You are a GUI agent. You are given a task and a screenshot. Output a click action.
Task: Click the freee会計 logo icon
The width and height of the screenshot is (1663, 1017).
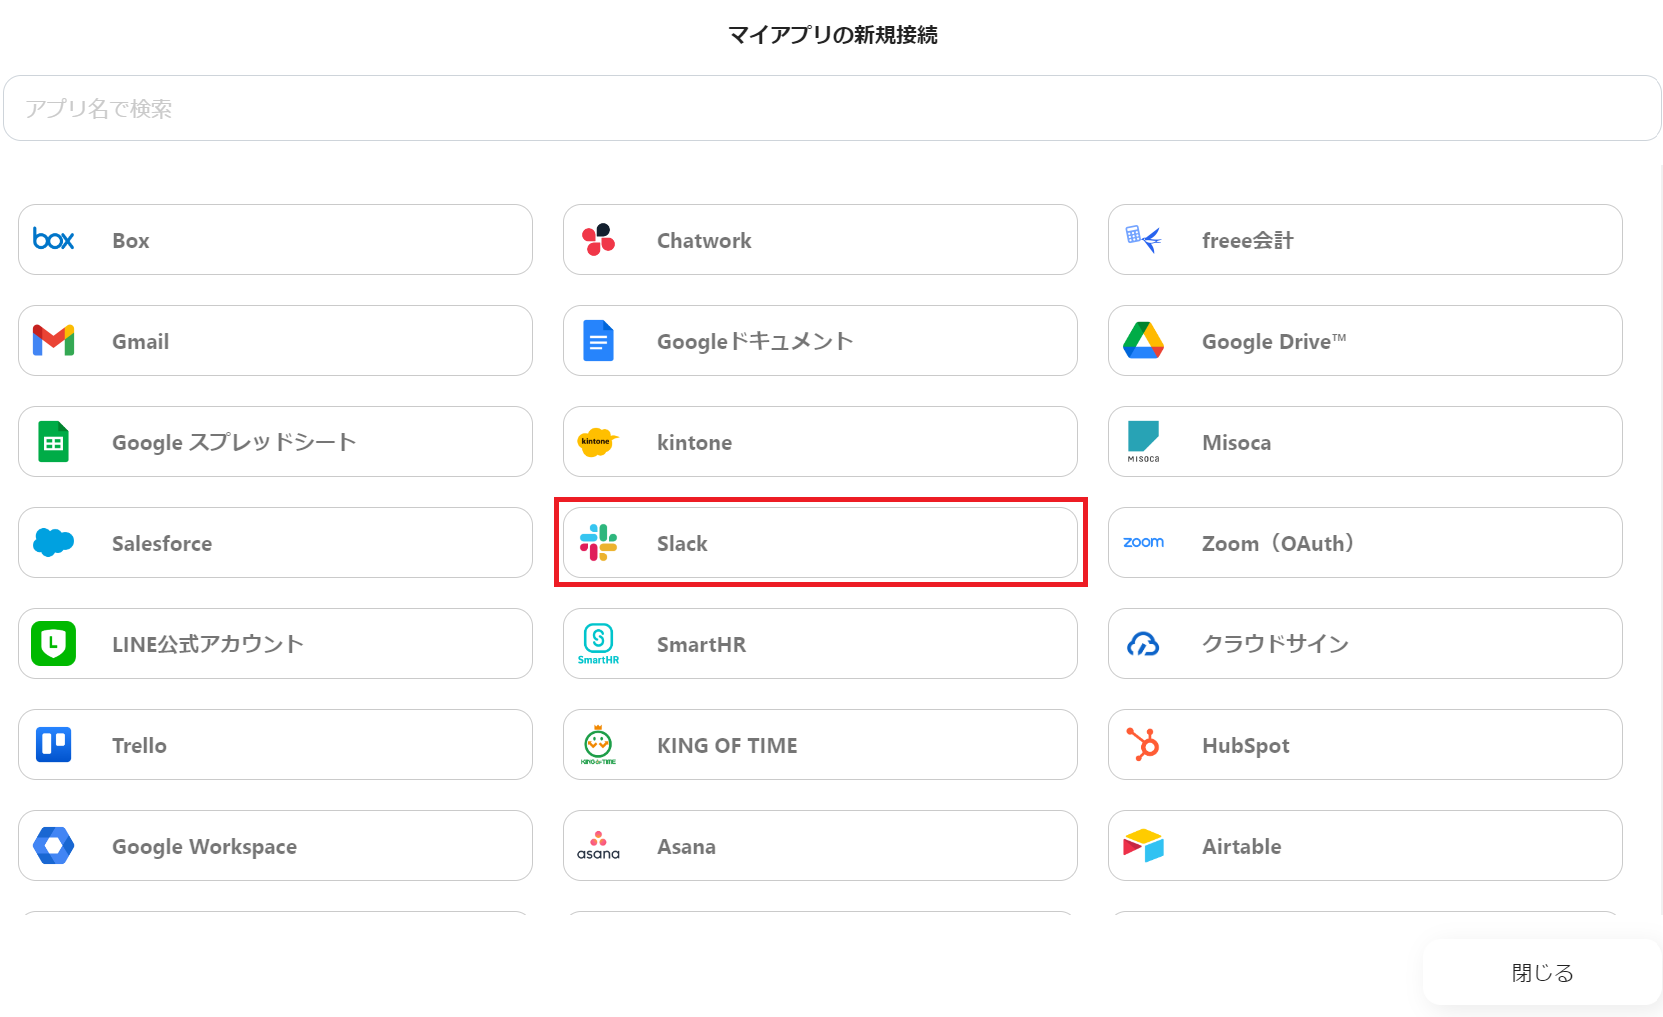(x=1143, y=239)
